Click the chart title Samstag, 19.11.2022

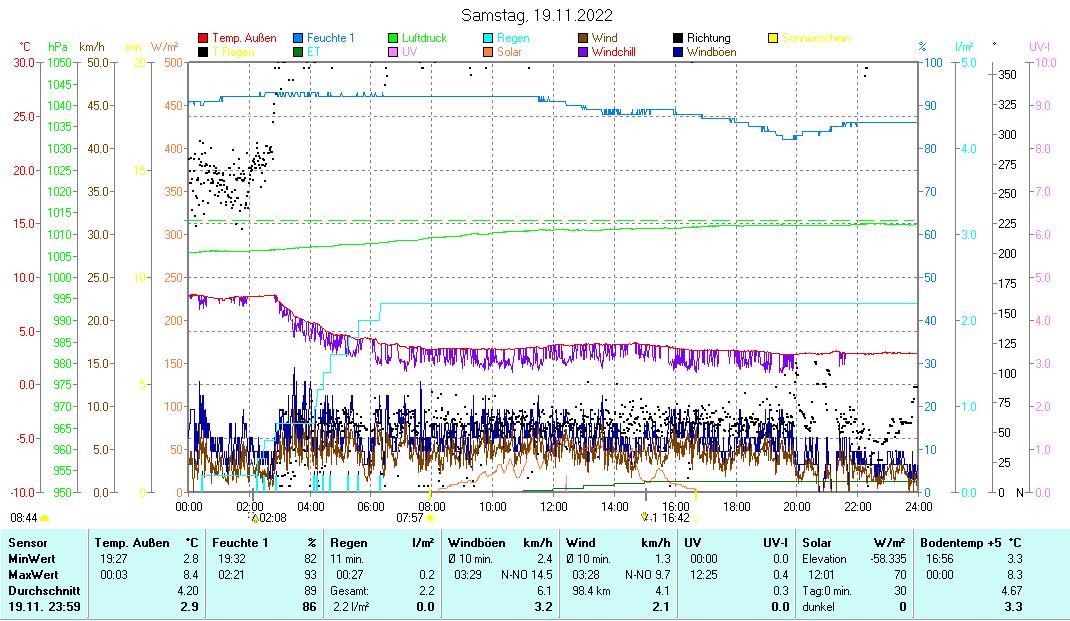click(x=538, y=15)
